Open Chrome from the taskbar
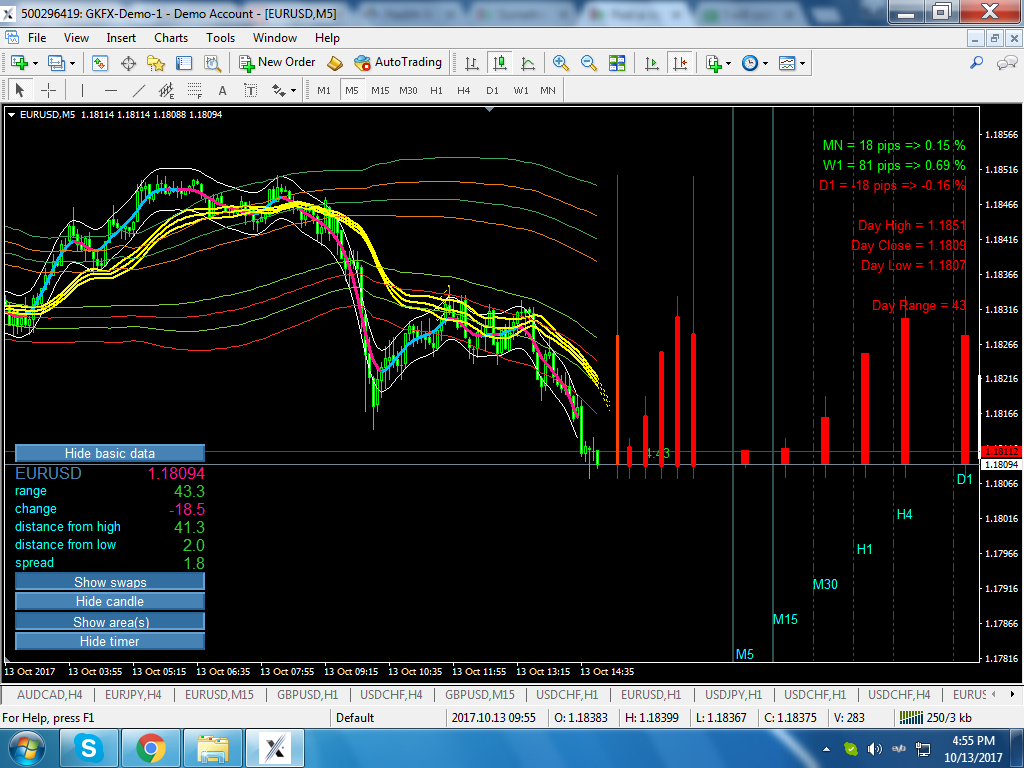The width and height of the screenshot is (1024, 768). (x=151, y=748)
